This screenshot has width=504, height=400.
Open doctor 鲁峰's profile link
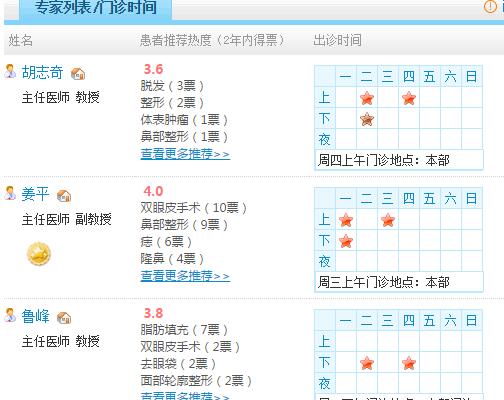tap(35, 316)
